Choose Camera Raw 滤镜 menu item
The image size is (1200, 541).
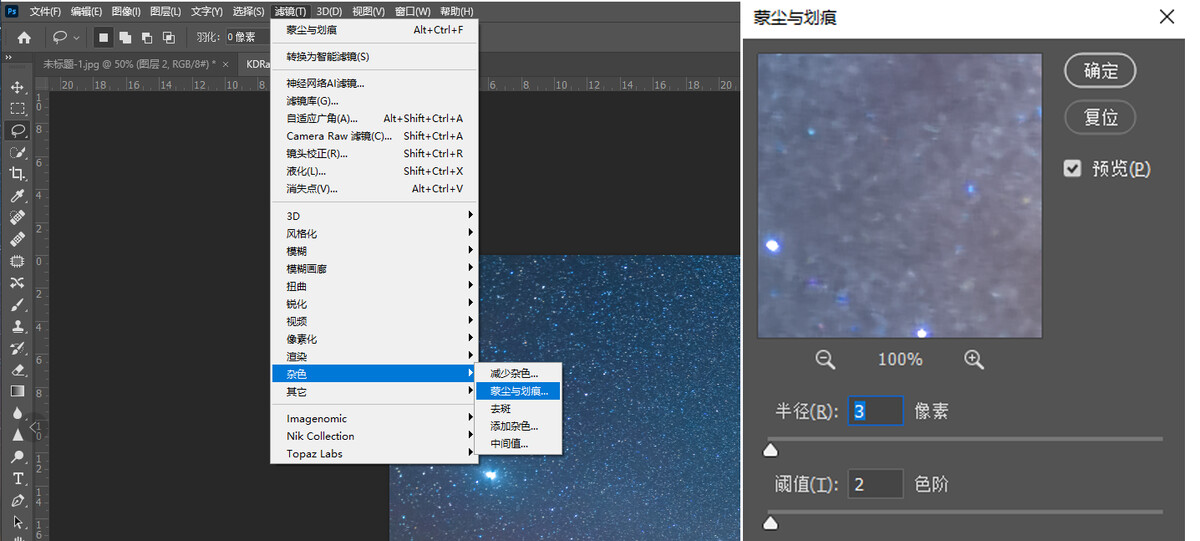point(375,136)
